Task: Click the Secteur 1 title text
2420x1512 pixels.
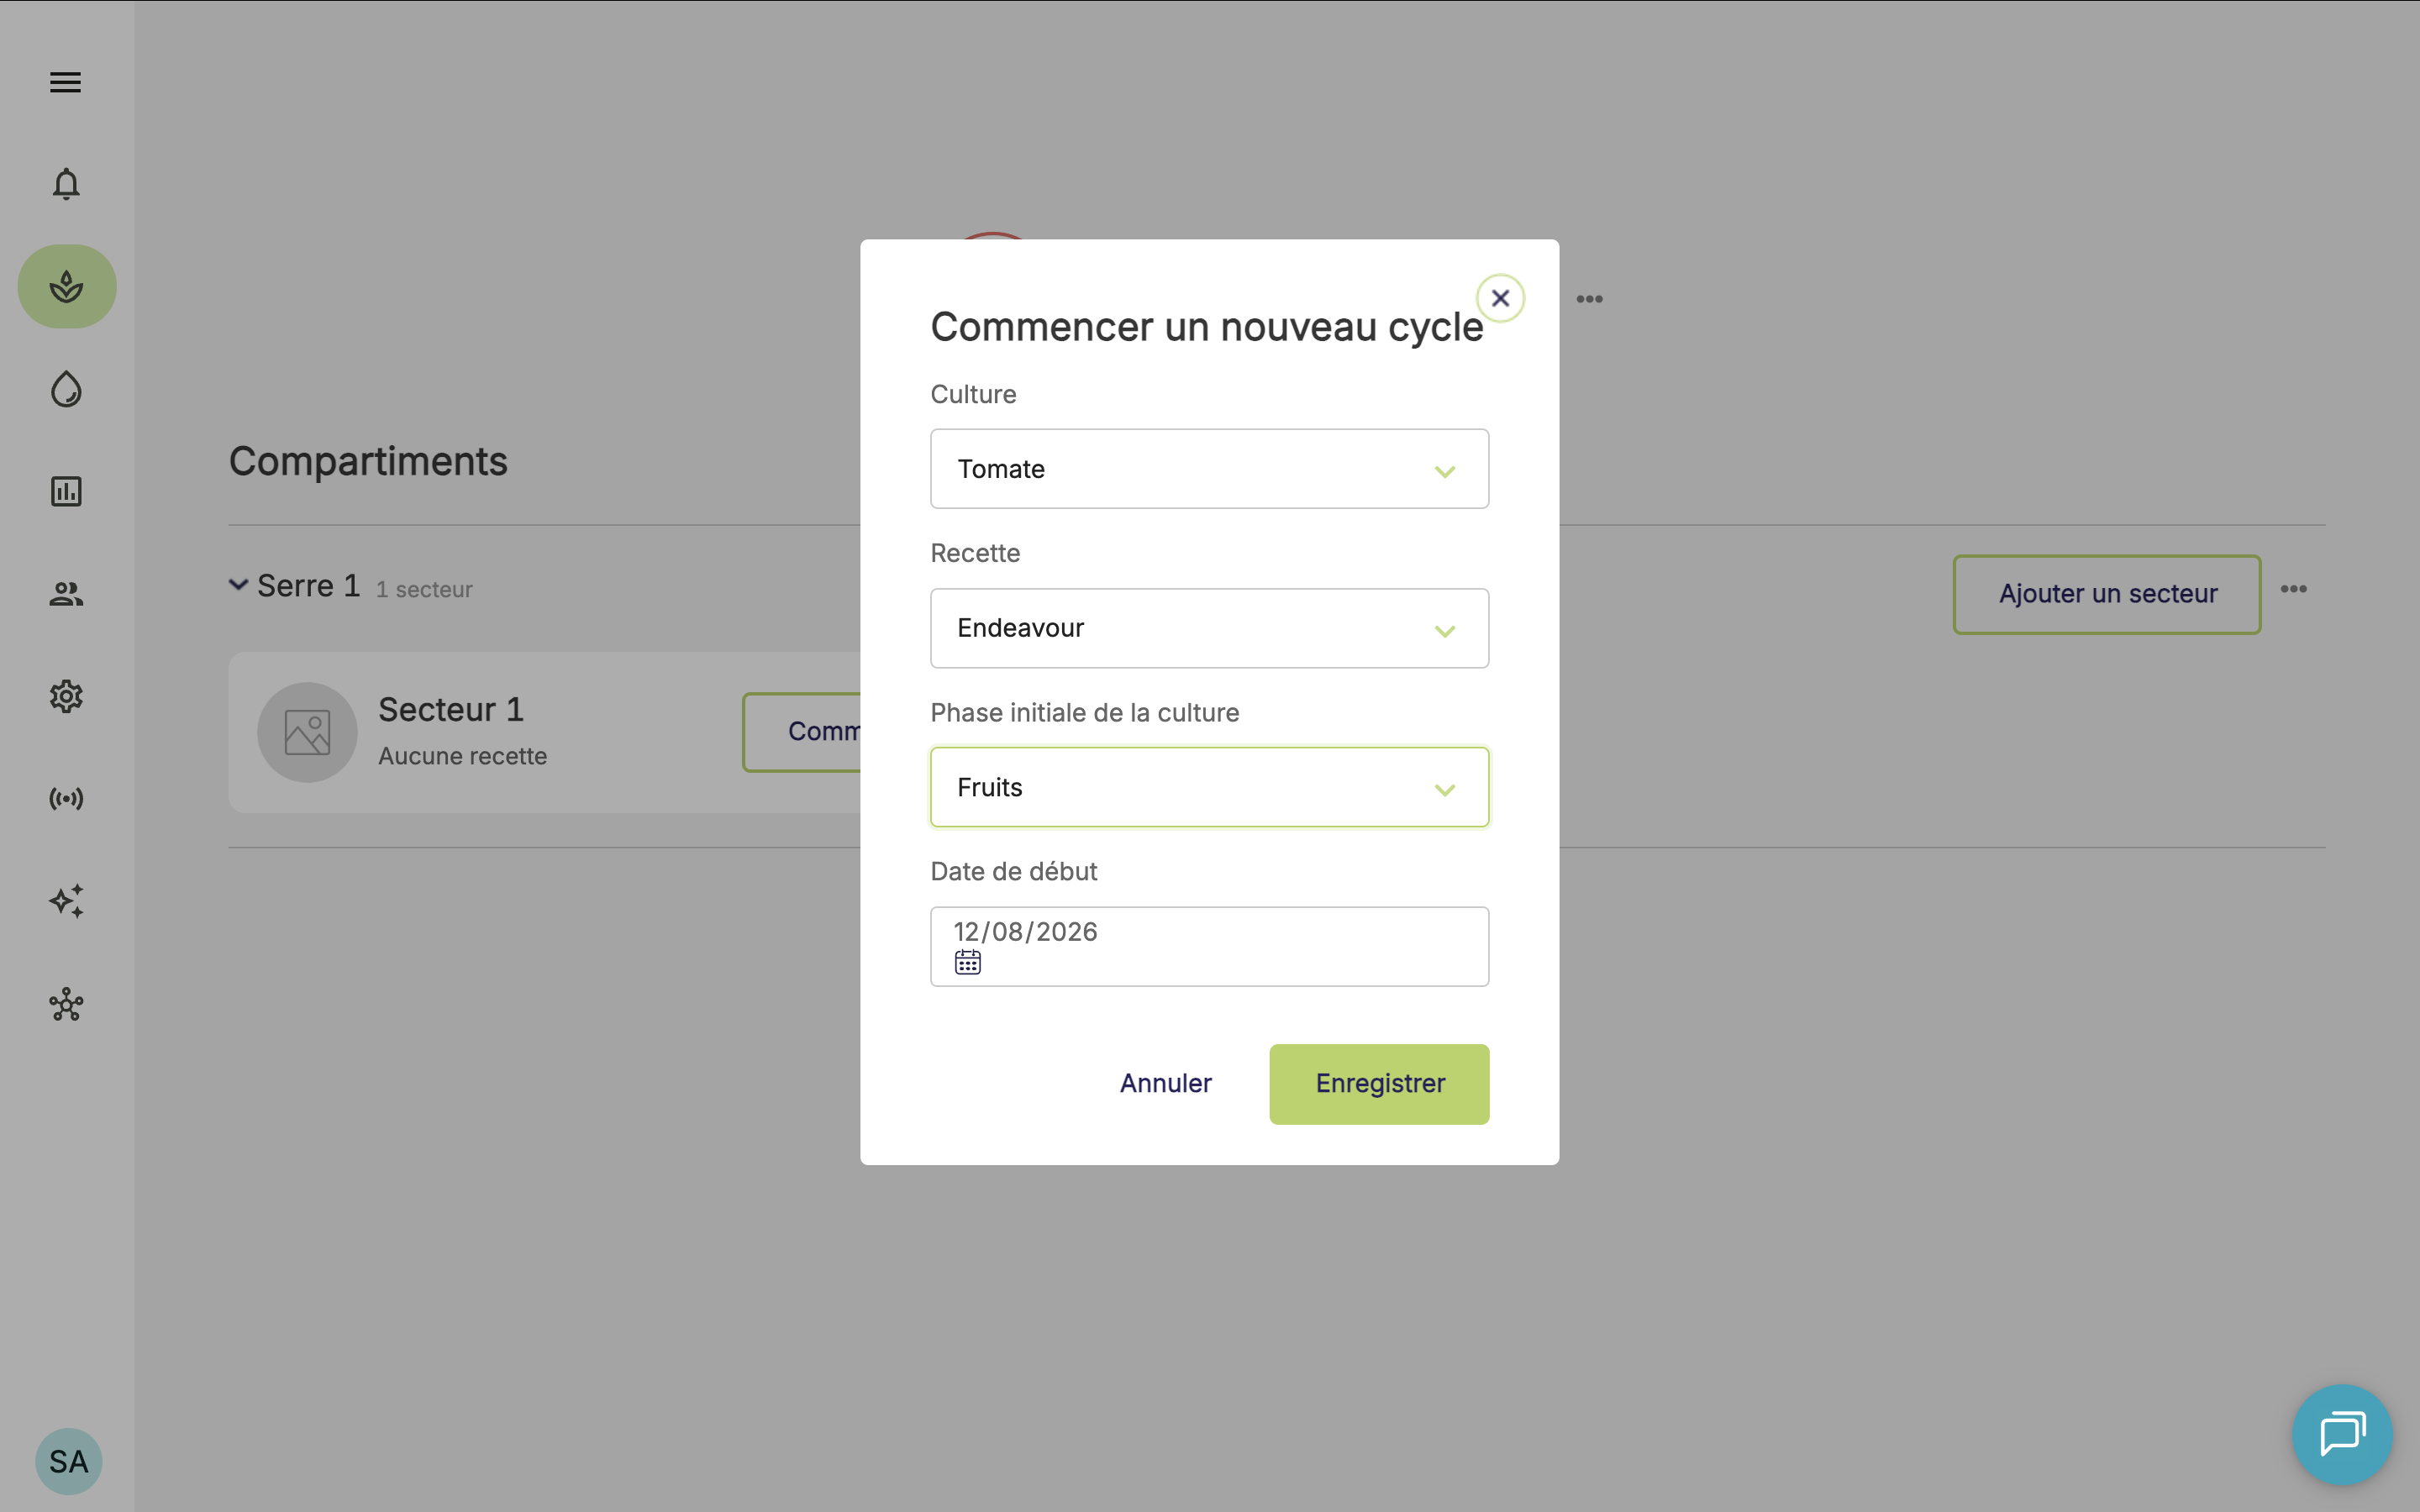Action: (451, 709)
